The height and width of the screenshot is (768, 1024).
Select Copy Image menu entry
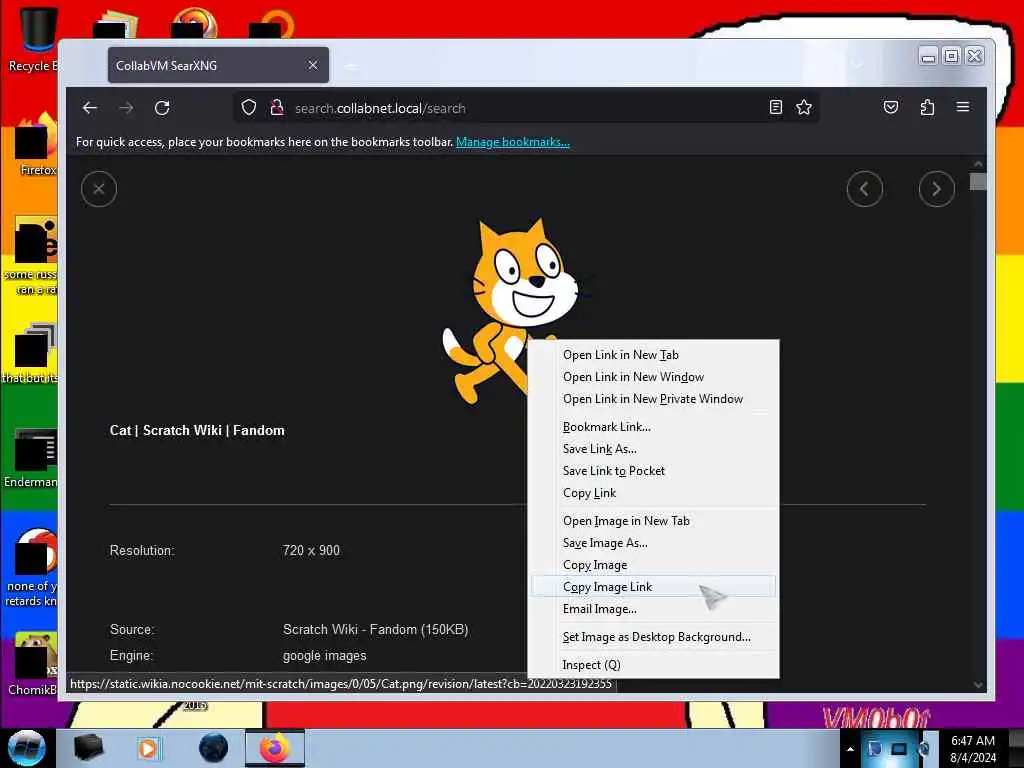pyautogui.click(x=653, y=565)
